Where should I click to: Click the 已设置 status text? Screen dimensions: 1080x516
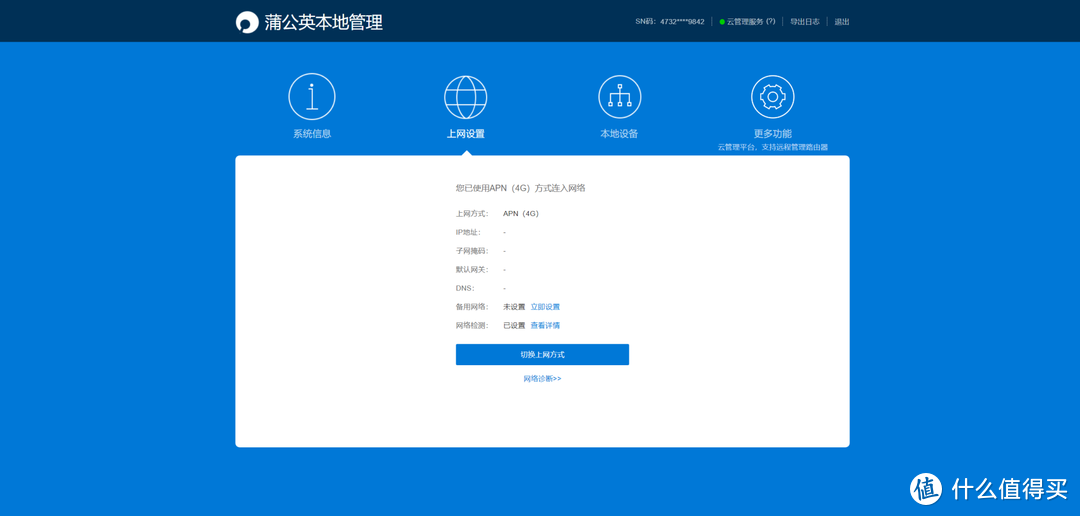[514, 325]
